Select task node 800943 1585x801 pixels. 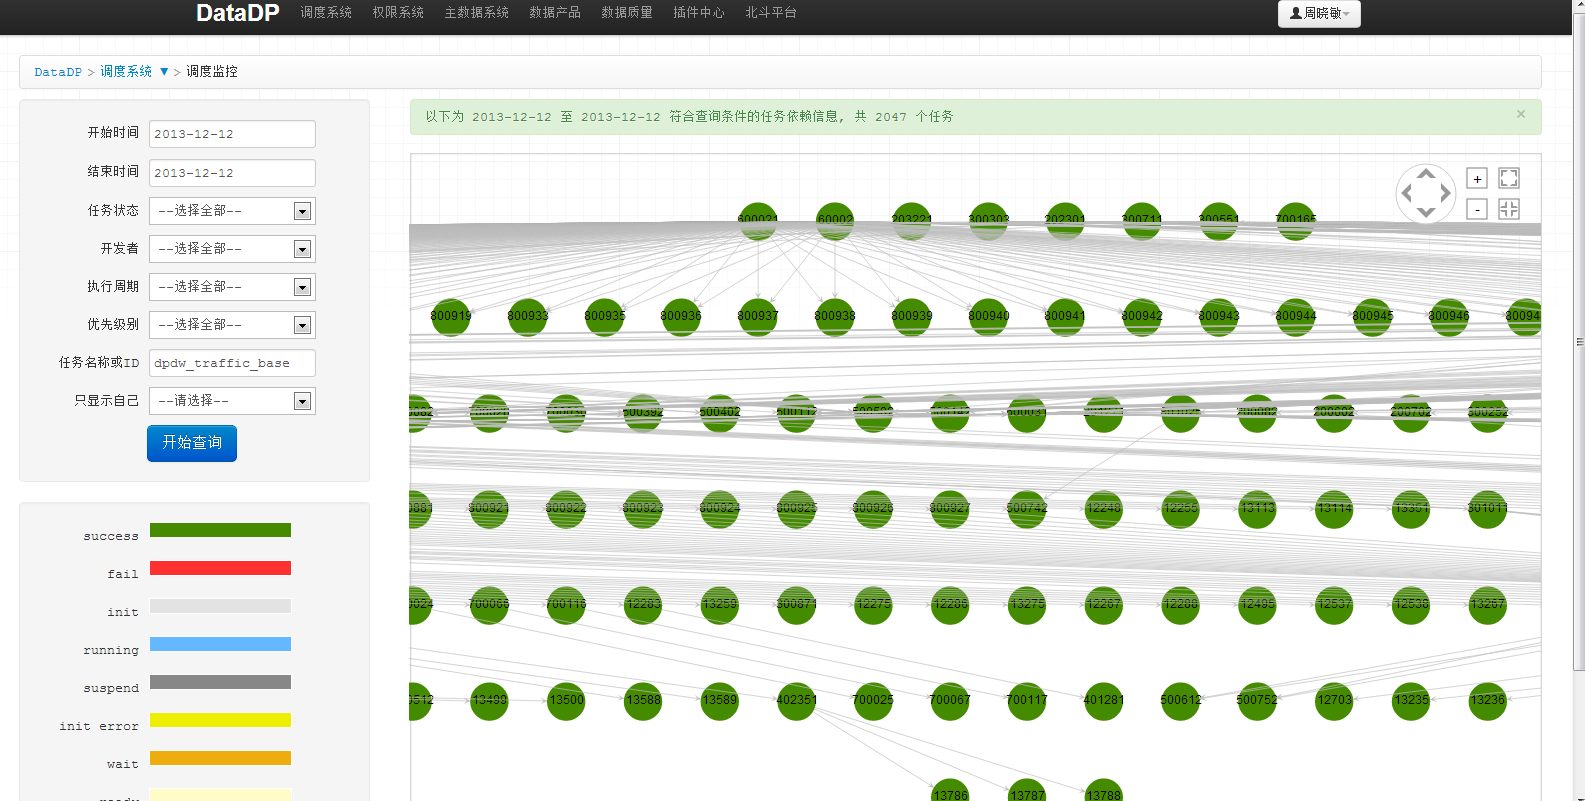click(x=1219, y=316)
